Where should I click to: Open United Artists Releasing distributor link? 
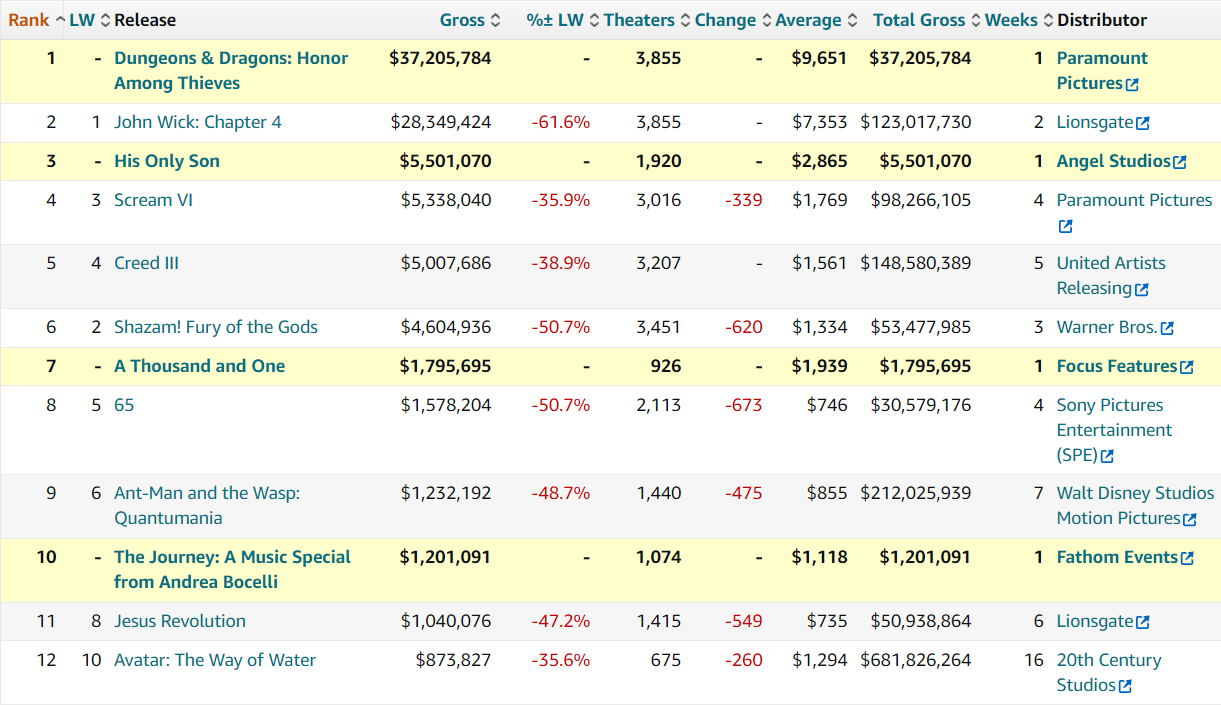pyautogui.click(x=1111, y=275)
